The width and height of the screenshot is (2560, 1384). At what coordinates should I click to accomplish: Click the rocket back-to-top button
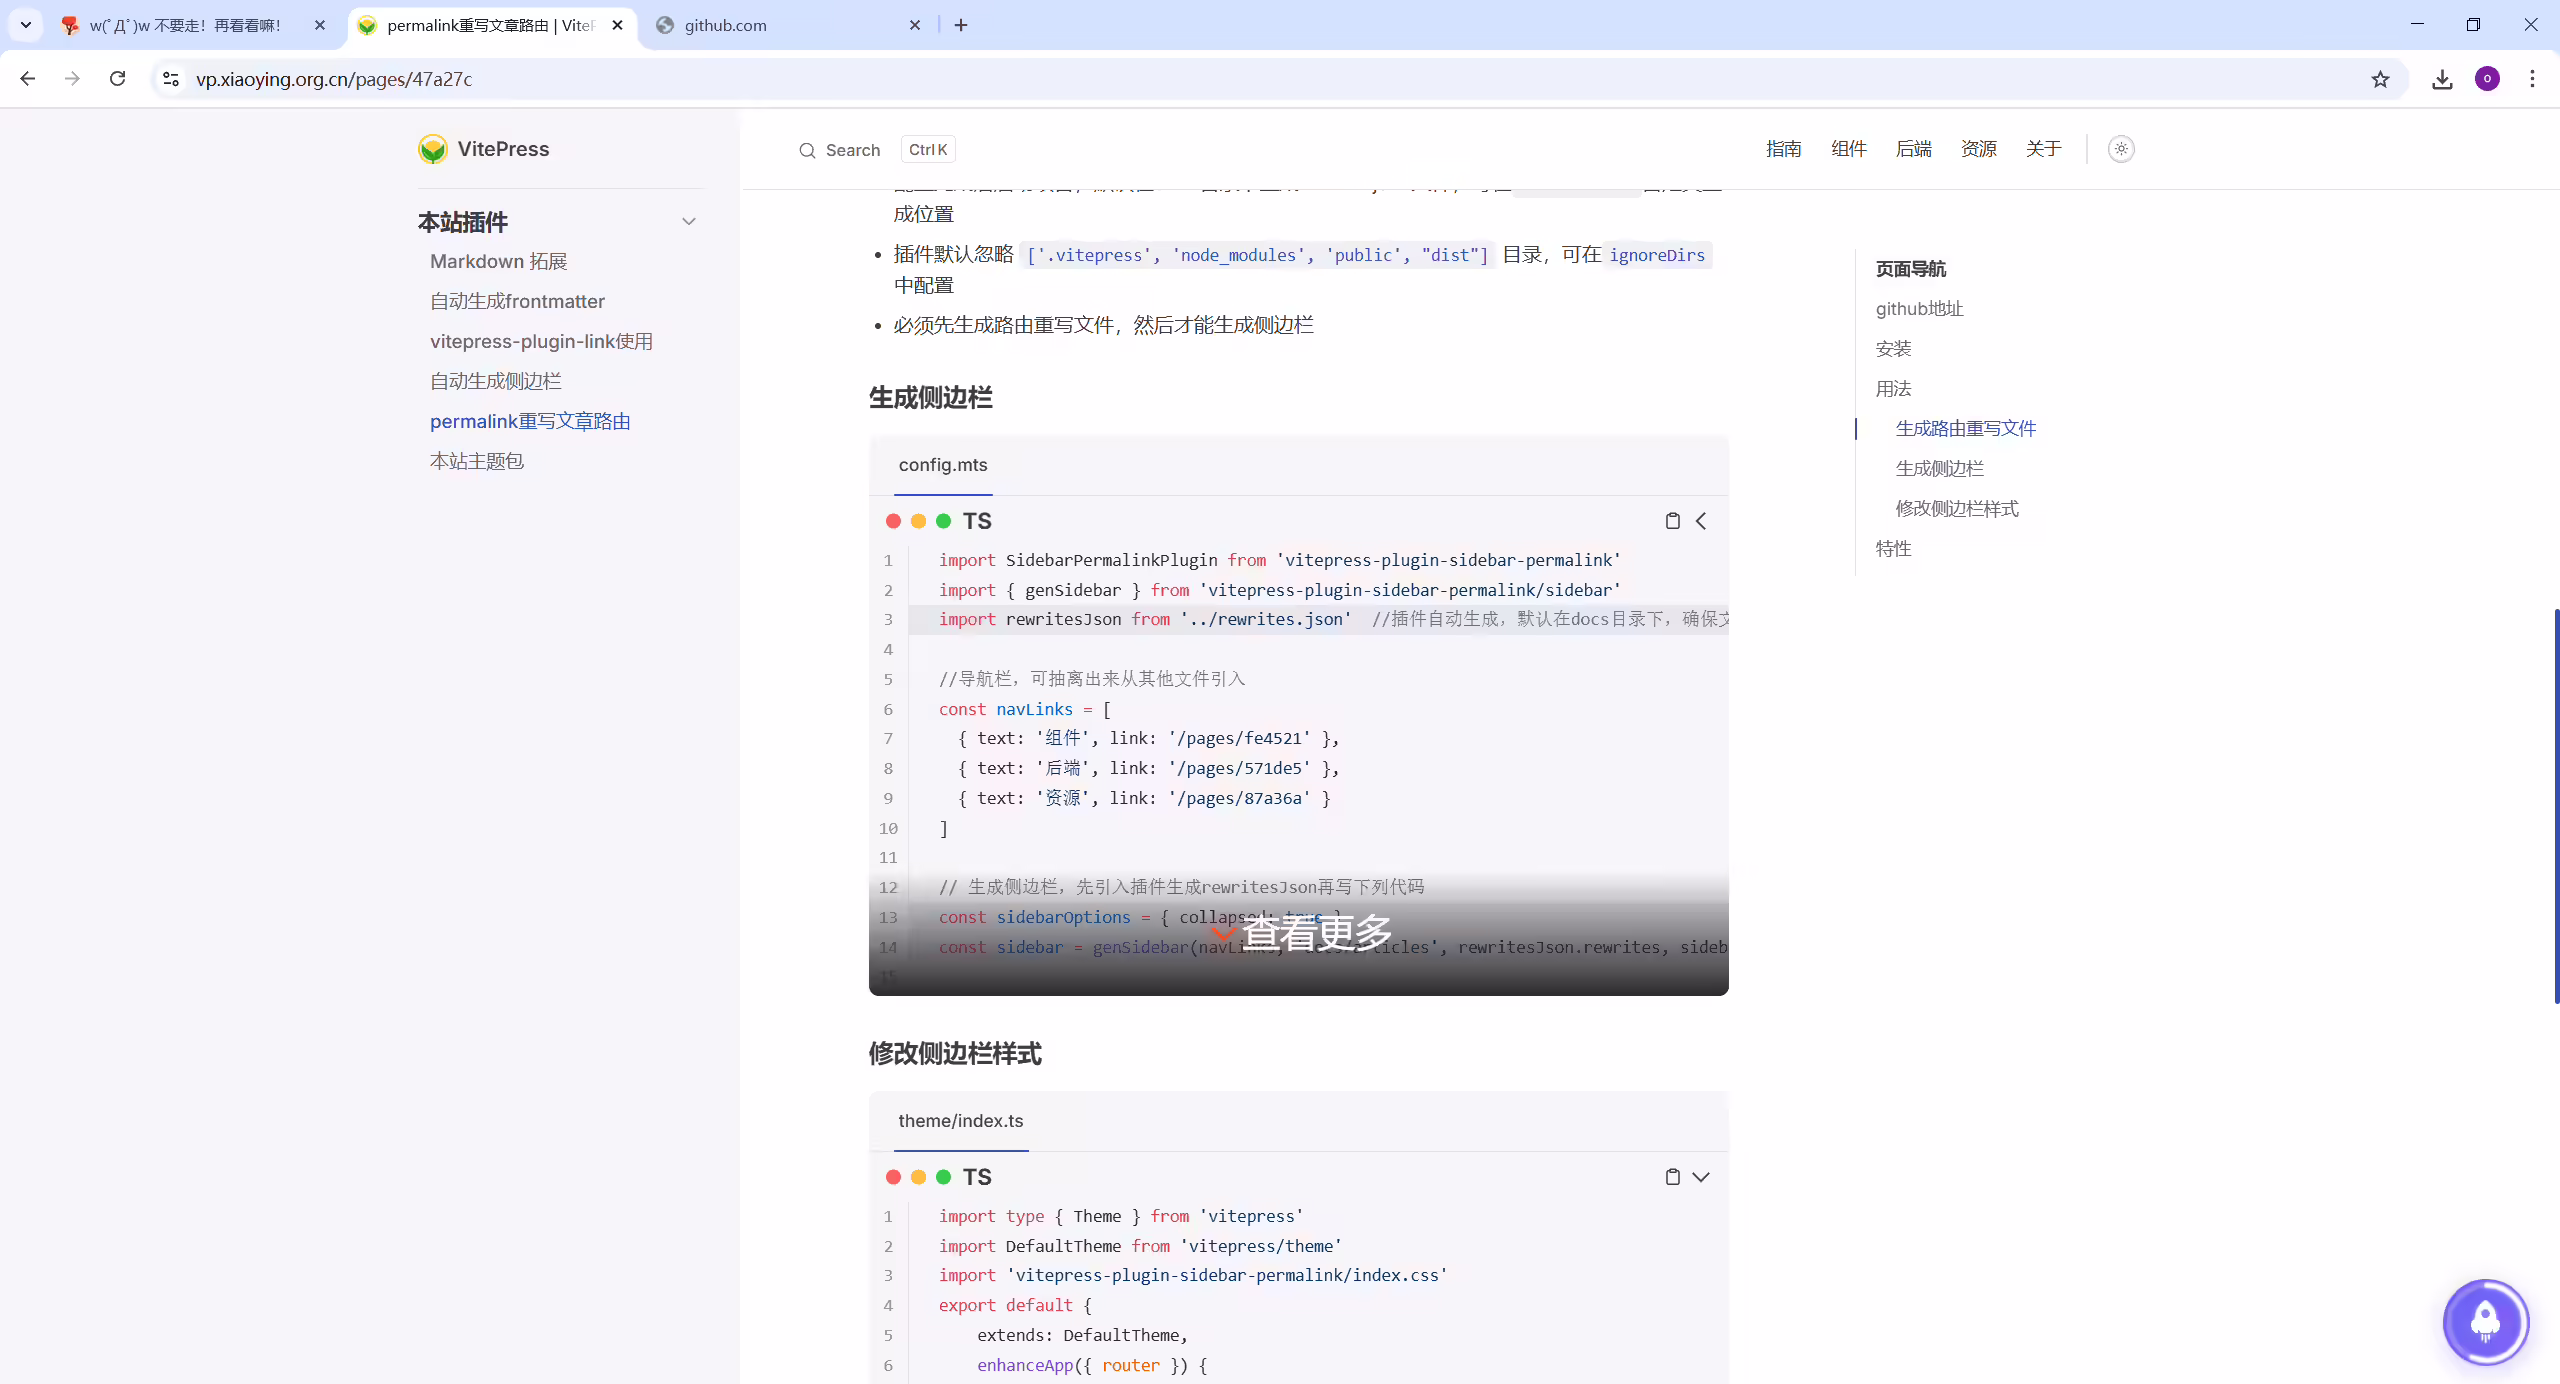2485,1322
